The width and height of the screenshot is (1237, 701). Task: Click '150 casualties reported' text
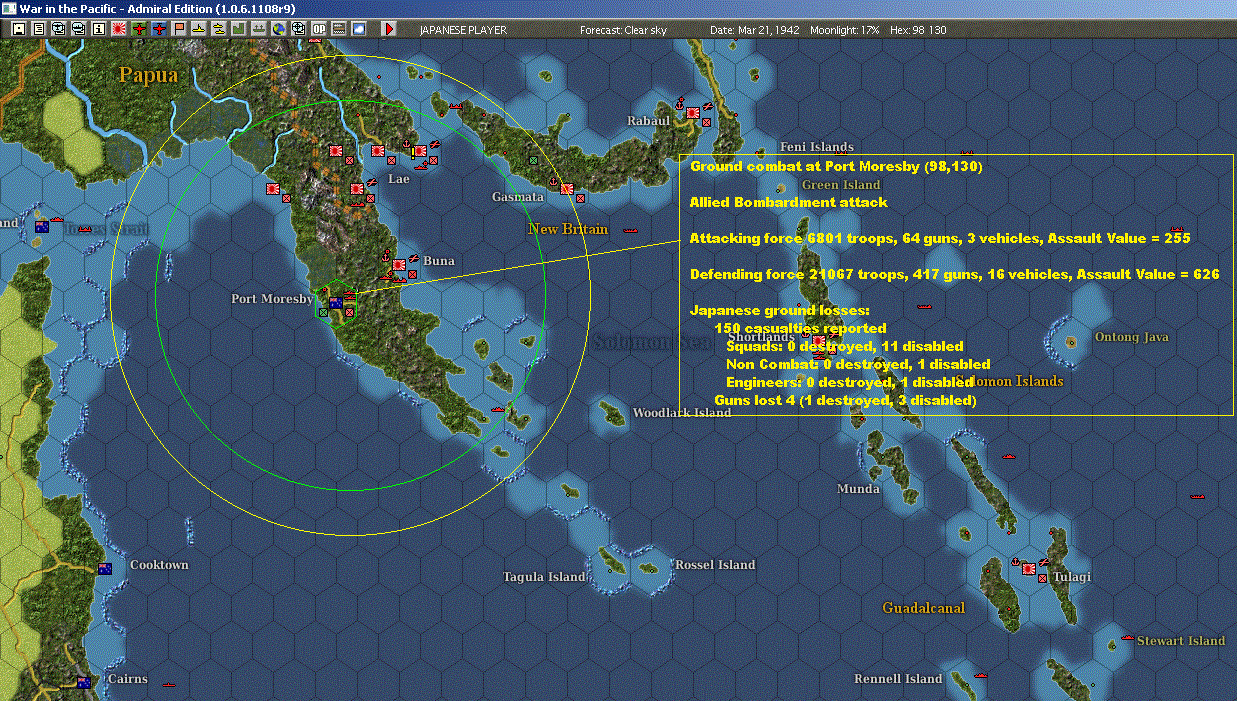(800, 328)
